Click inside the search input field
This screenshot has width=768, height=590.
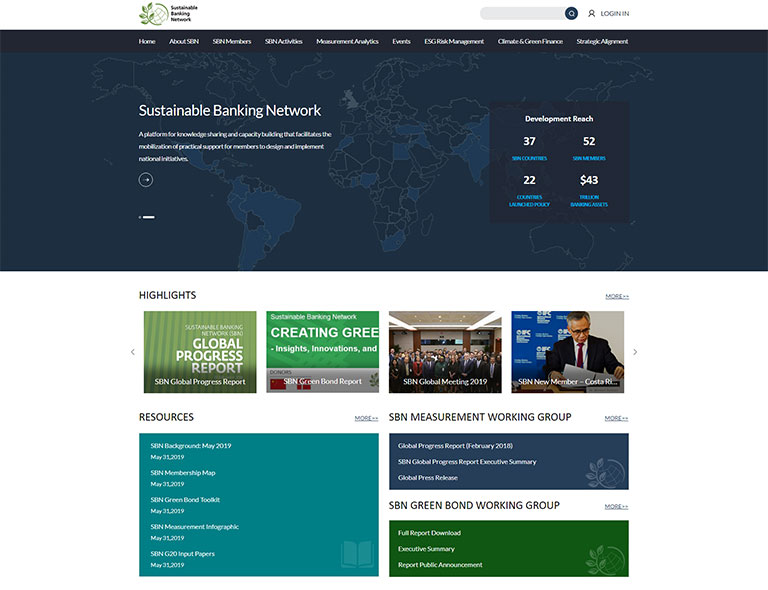(x=521, y=14)
